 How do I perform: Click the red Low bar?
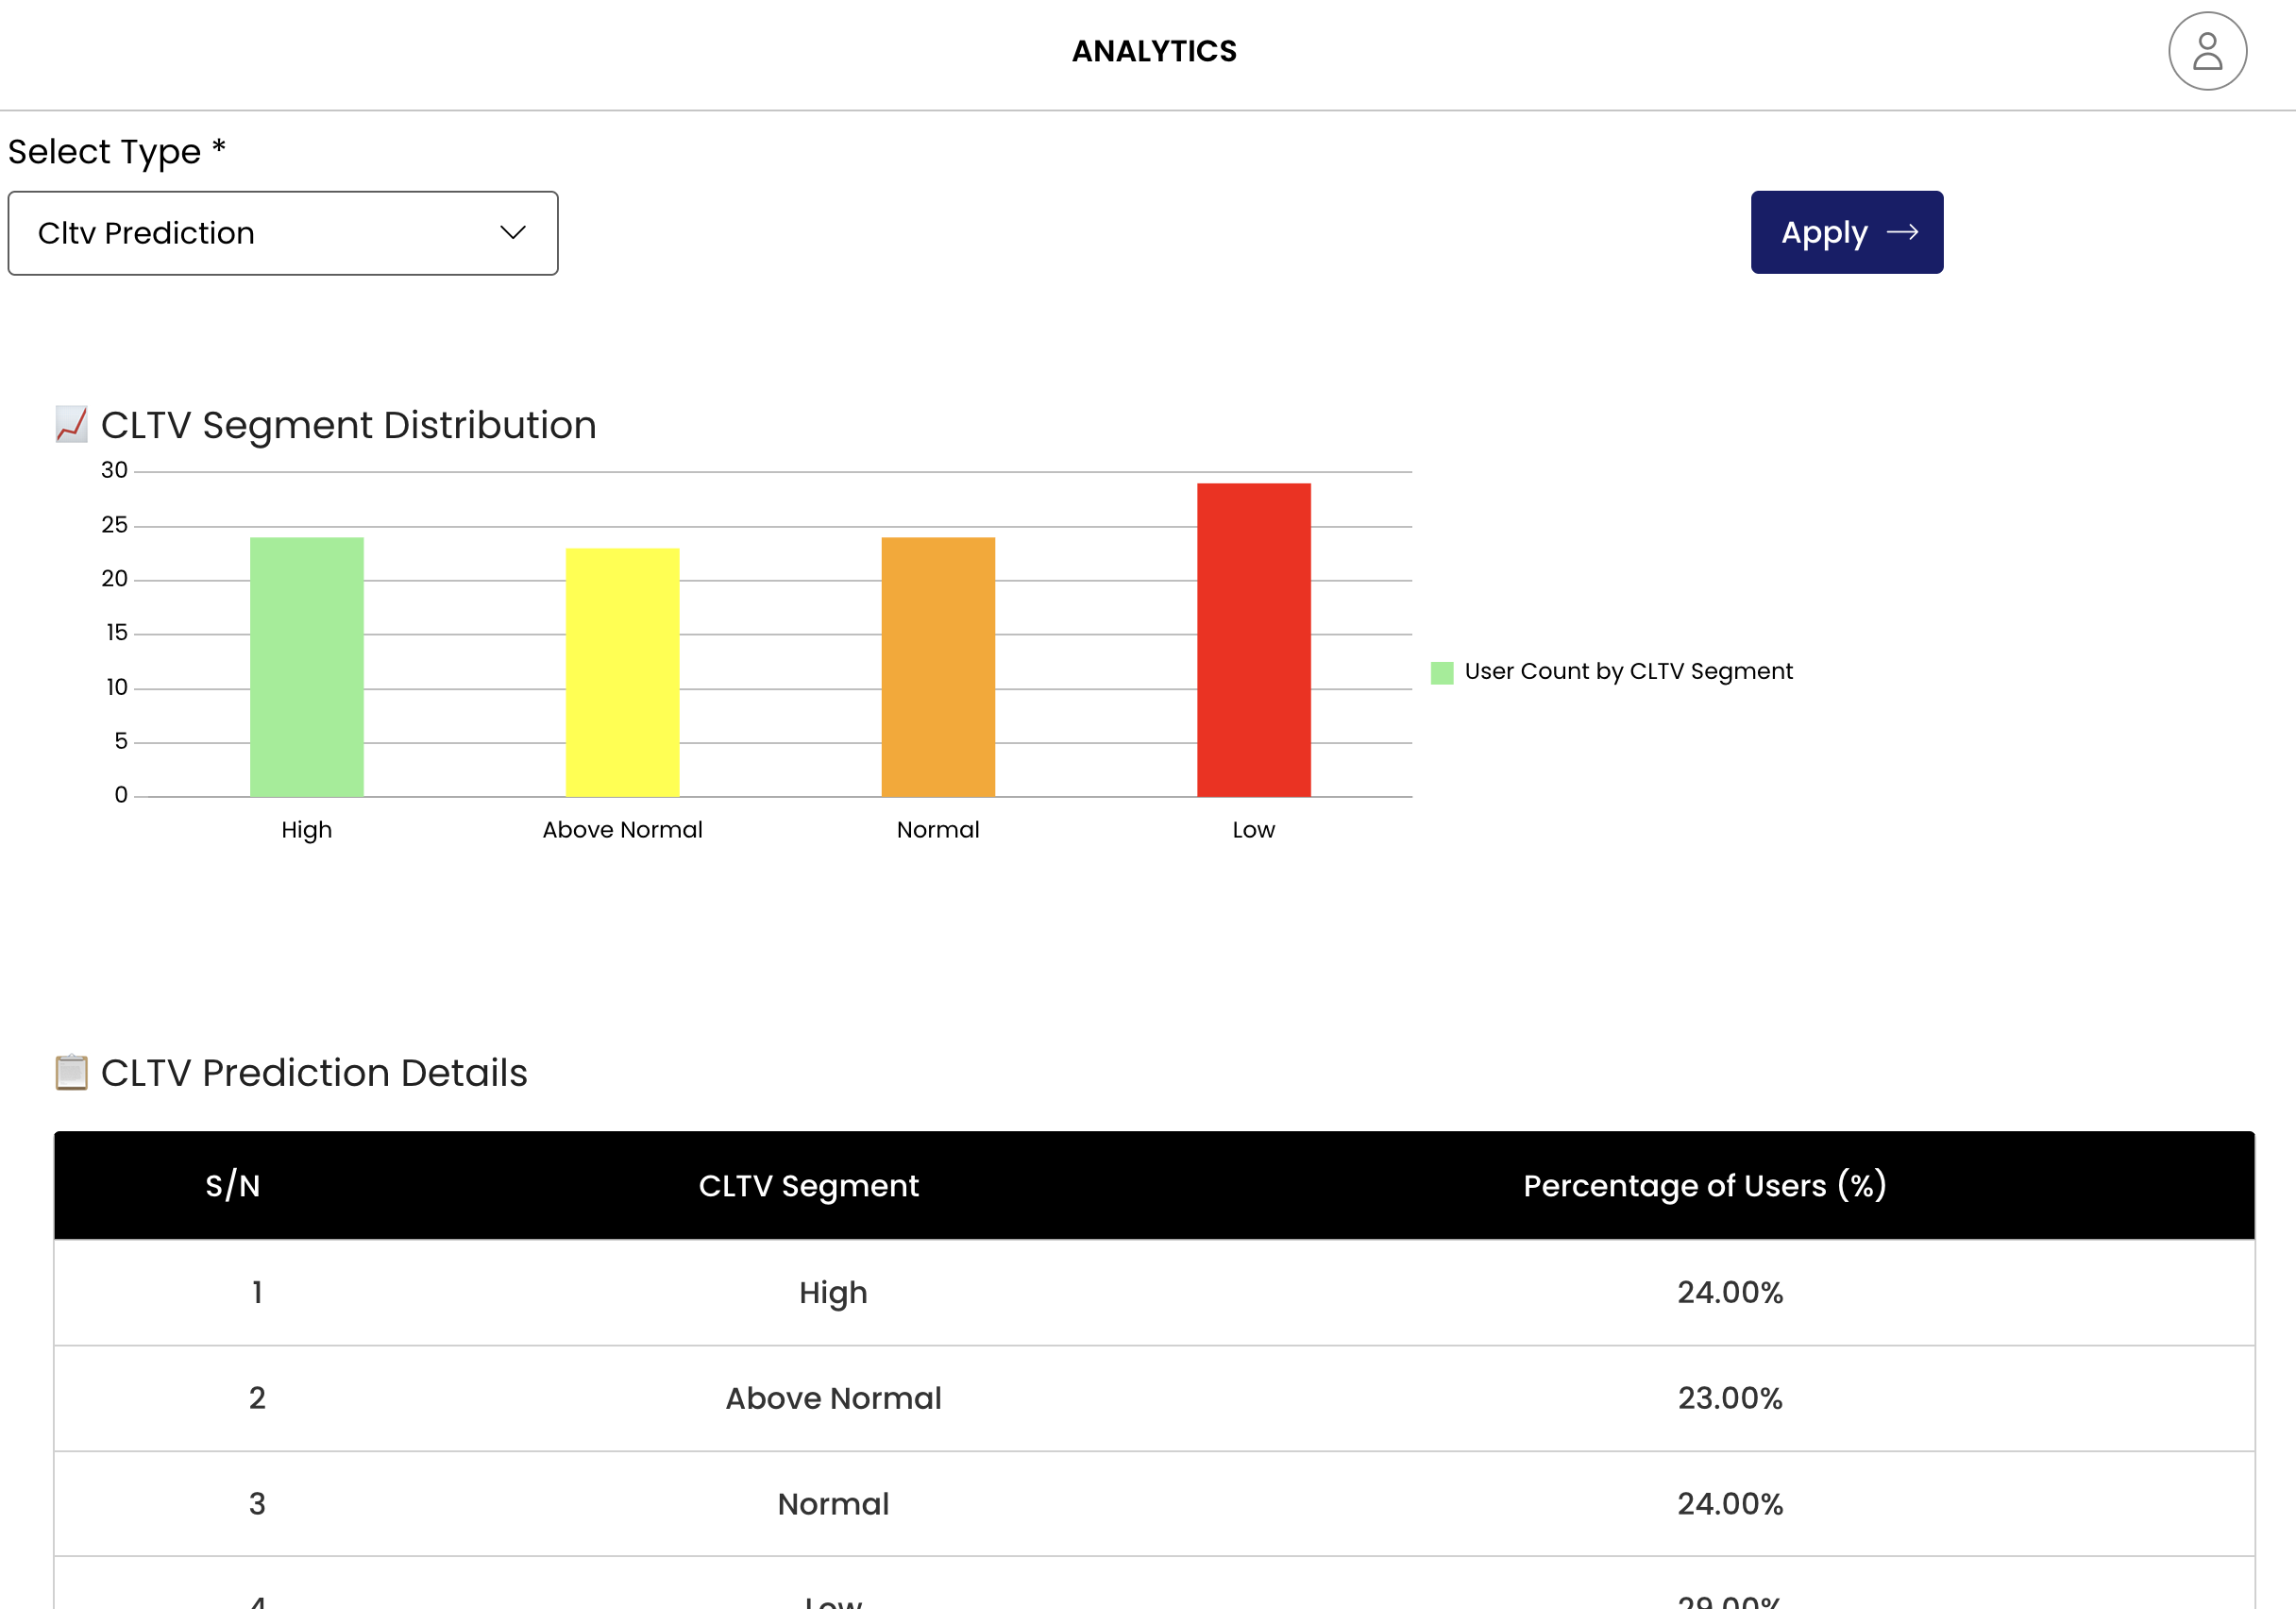coord(1253,640)
